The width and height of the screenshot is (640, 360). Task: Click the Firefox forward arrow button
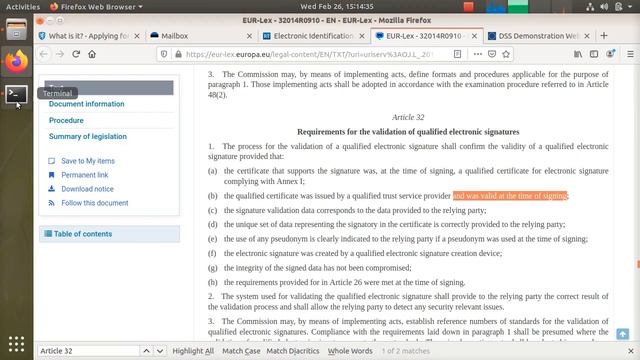pos(60,54)
